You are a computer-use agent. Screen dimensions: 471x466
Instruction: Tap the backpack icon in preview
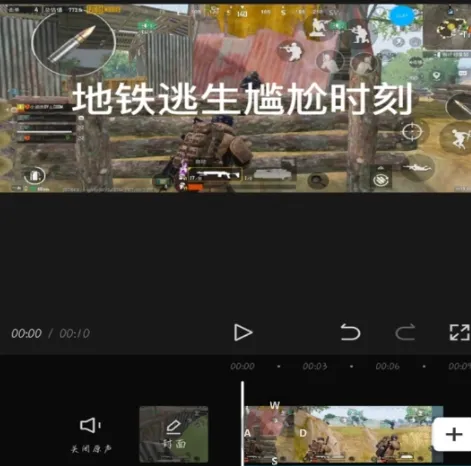35,175
